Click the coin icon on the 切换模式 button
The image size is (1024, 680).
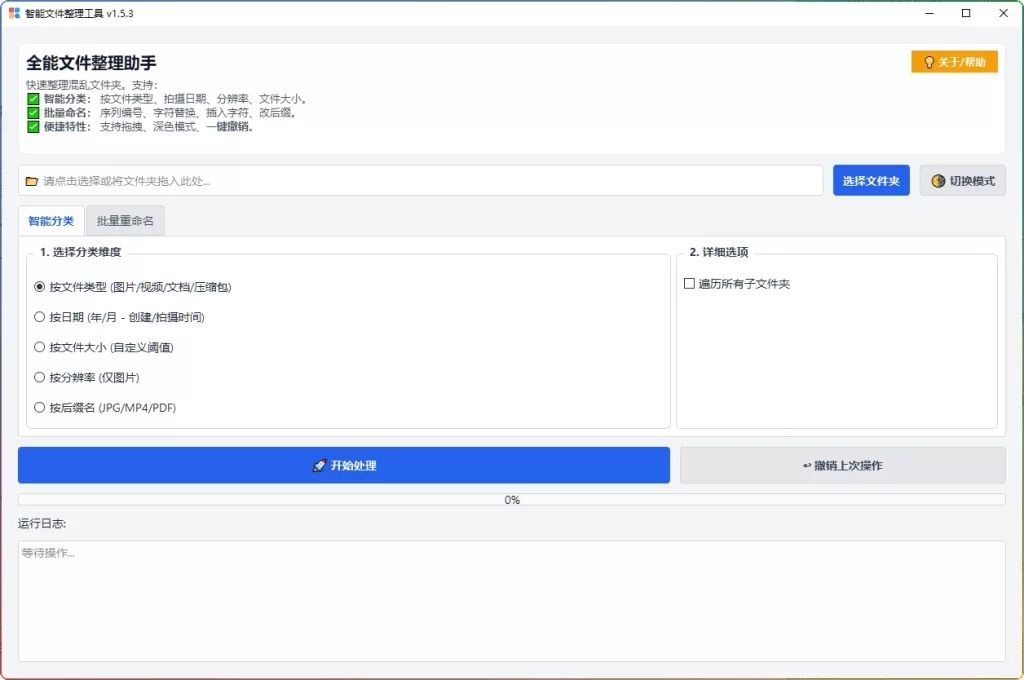coord(936,180)
